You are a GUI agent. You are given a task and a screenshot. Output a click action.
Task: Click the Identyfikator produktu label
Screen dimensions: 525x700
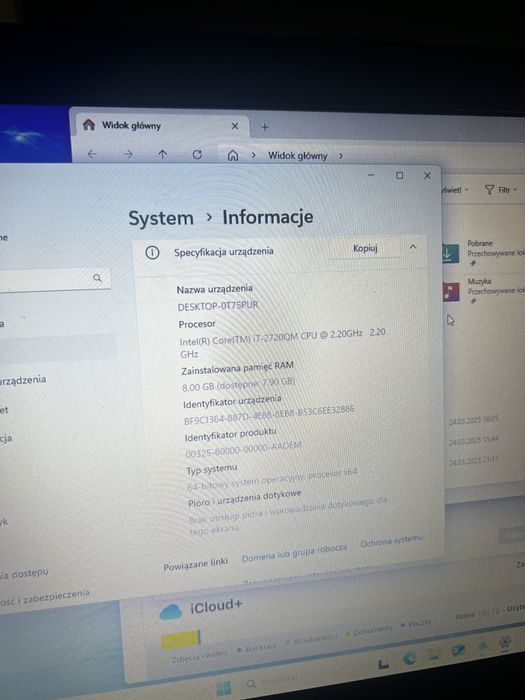pos(231,435)
